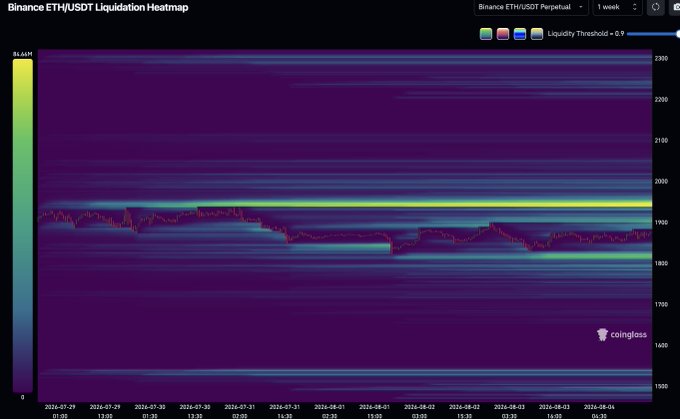Click the bright yellow liquidation band near 1950
The width and height of the screenshot is (680, 419).
[x=434, y=204]
